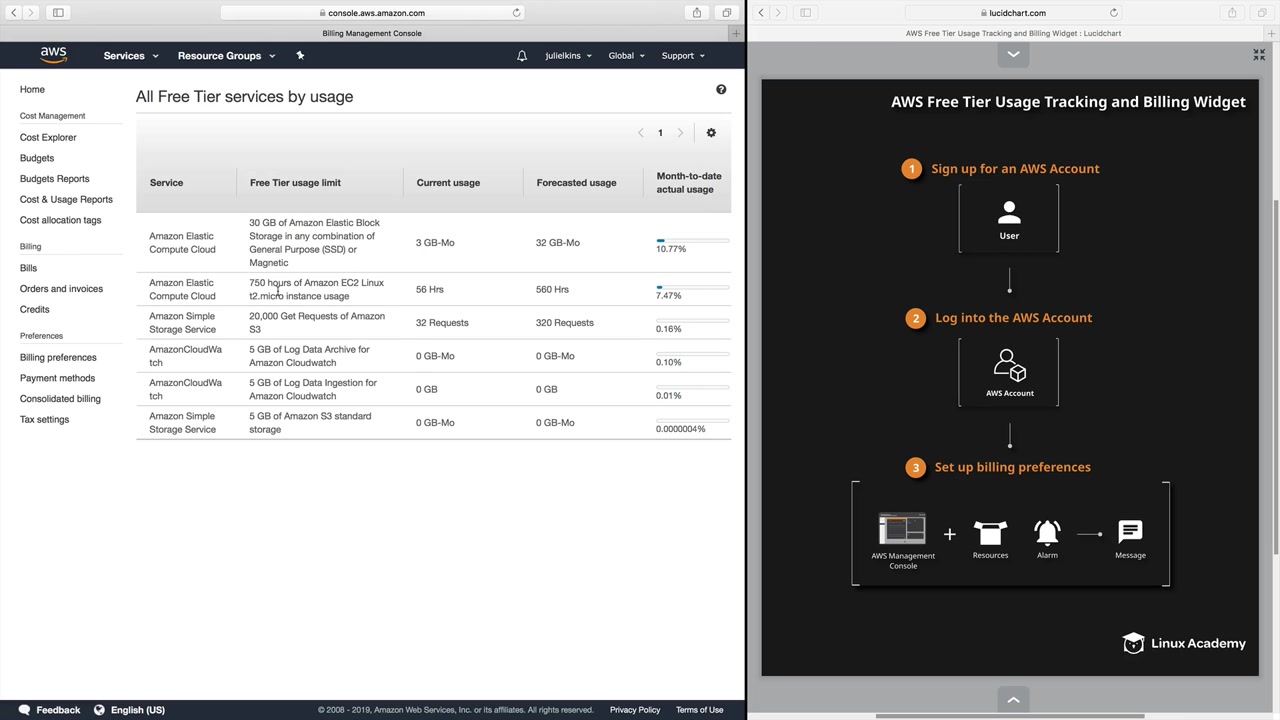The width and height of the screenshot is (1280, 720).
Task: Go back in the Lucidchart browser window
Action: click(x=761, y=13)
